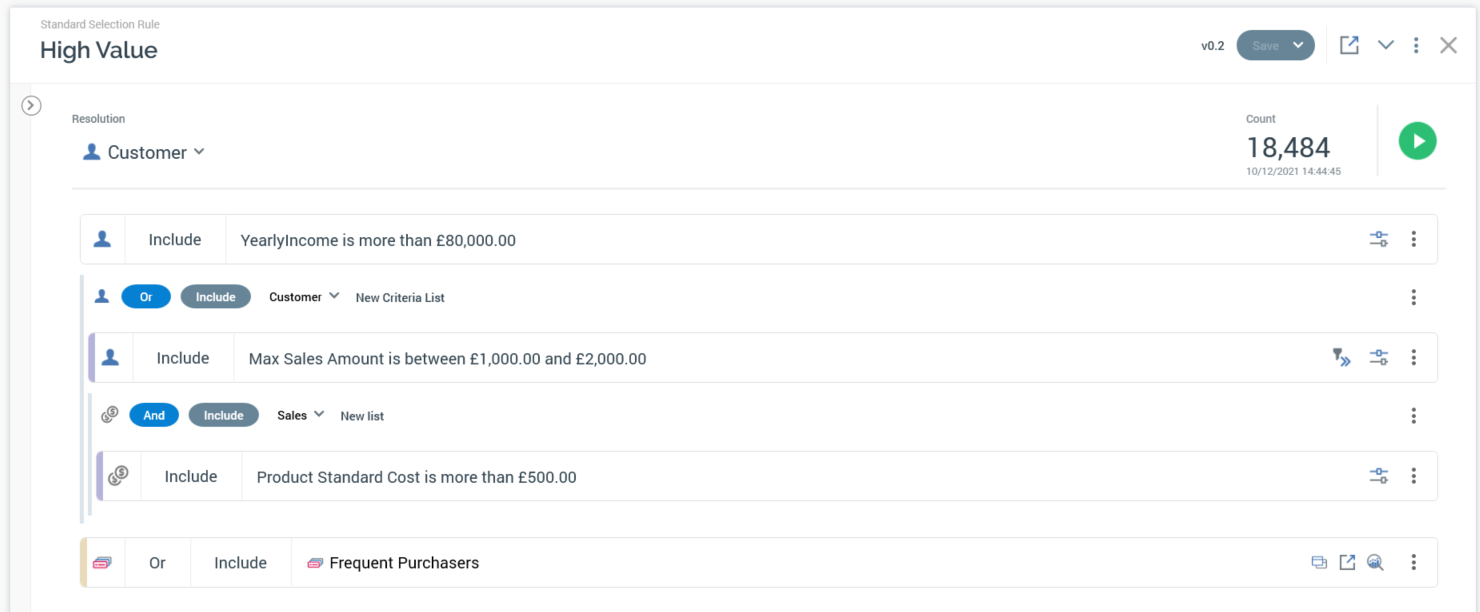
Task: Click the audience icon on Frequent Purchasers row
Action: [x=1319, y=562]
